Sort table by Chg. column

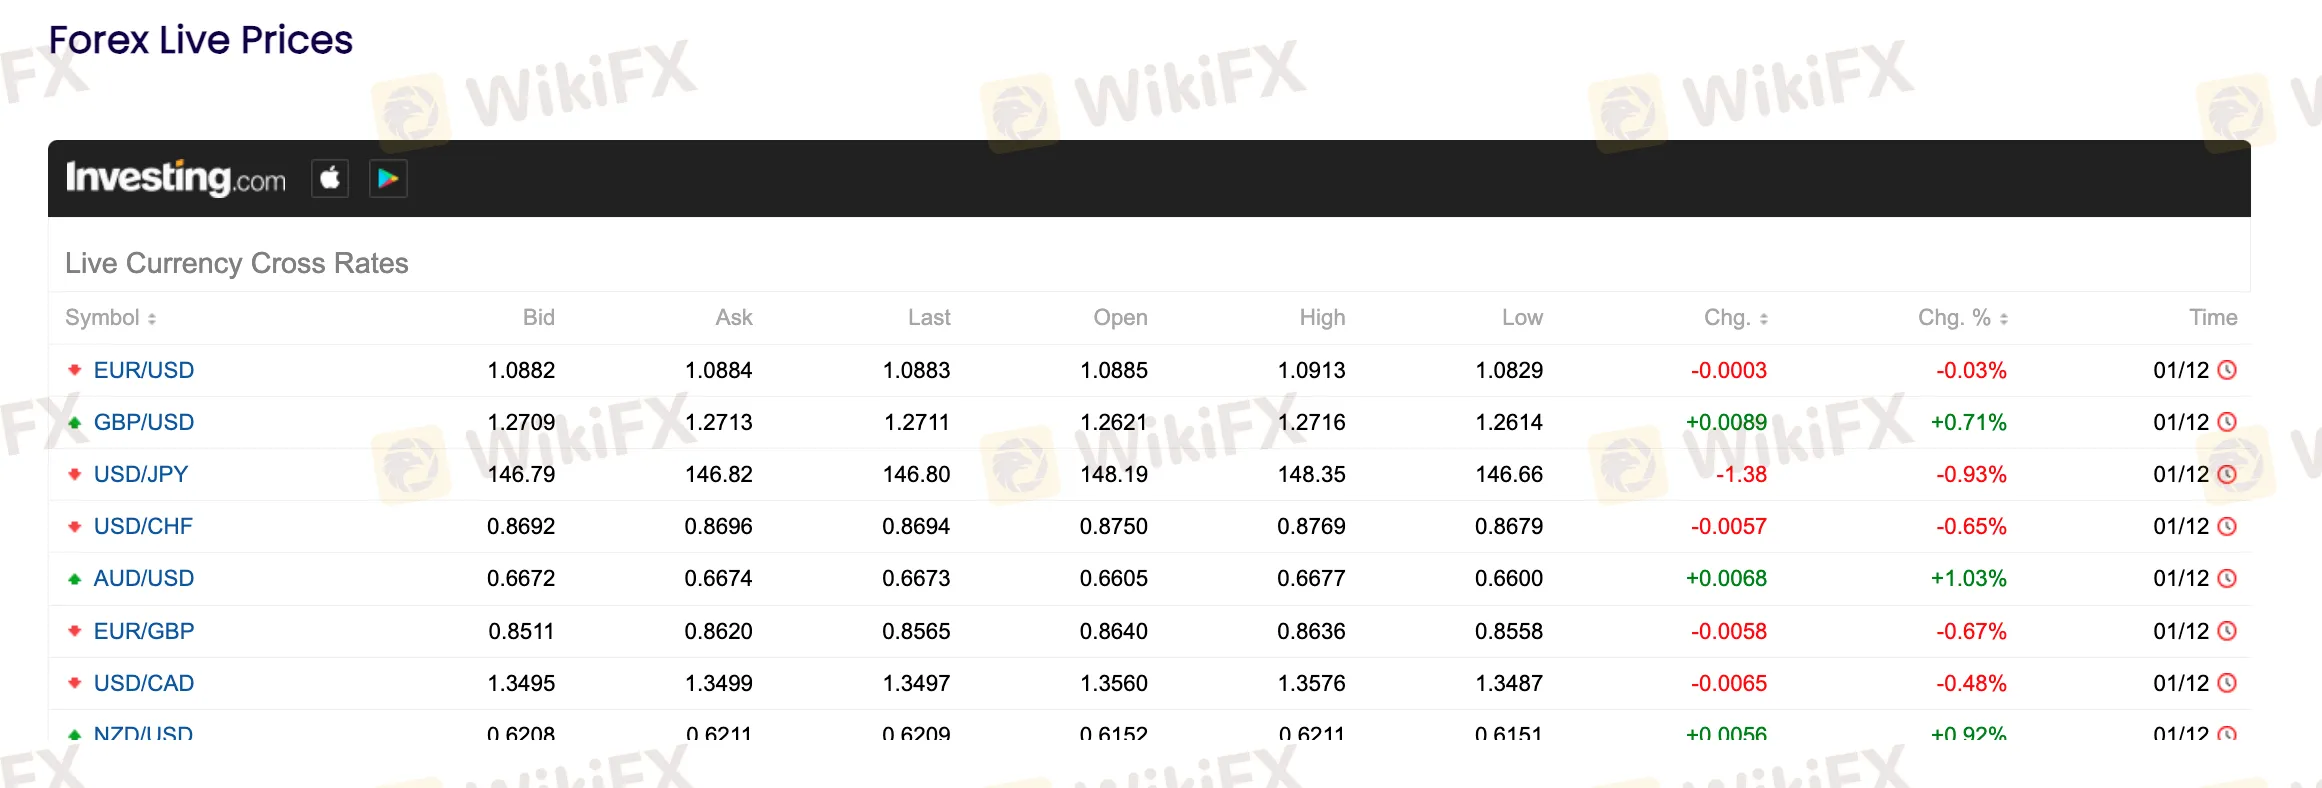(x=1736, y=318)
